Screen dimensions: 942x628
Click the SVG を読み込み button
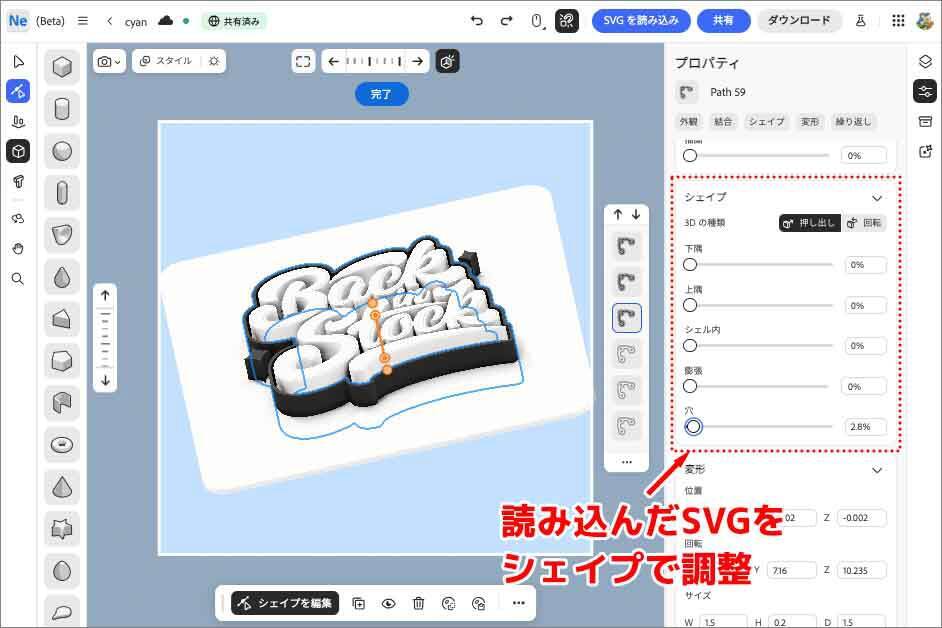click(x=641, y=20)
